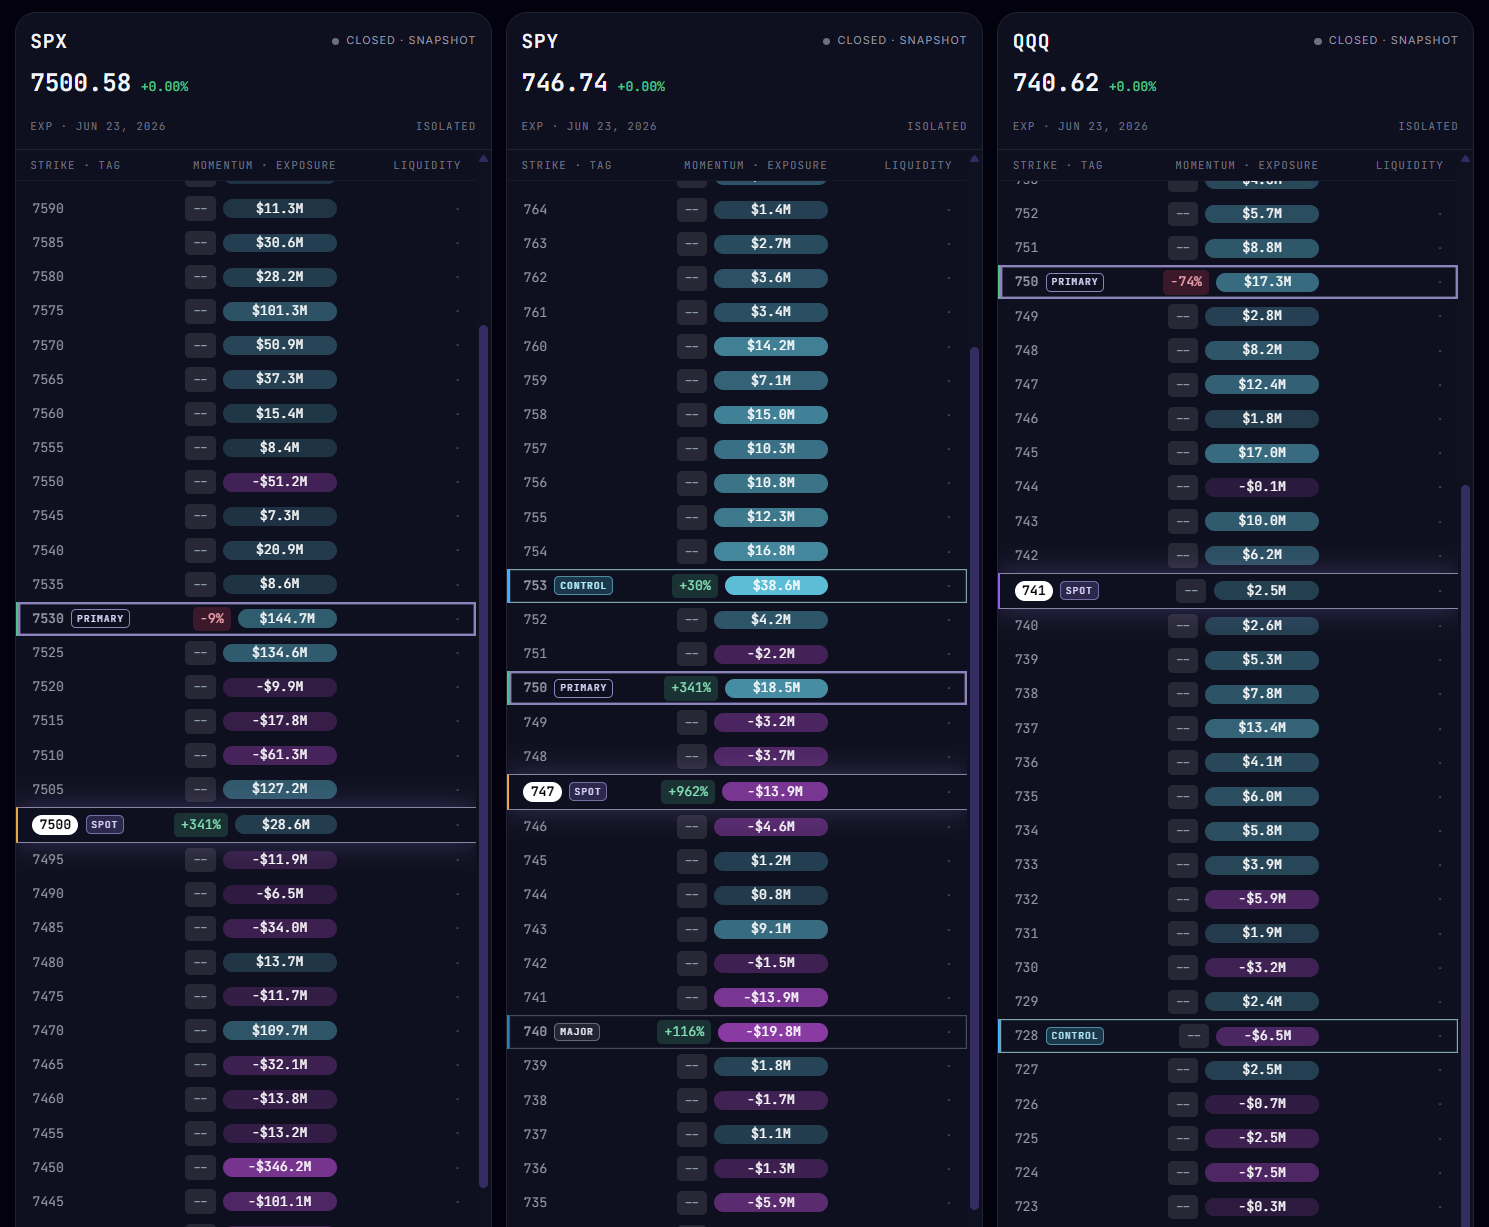Click the SPX scrollbar thumb

point(484,756)
